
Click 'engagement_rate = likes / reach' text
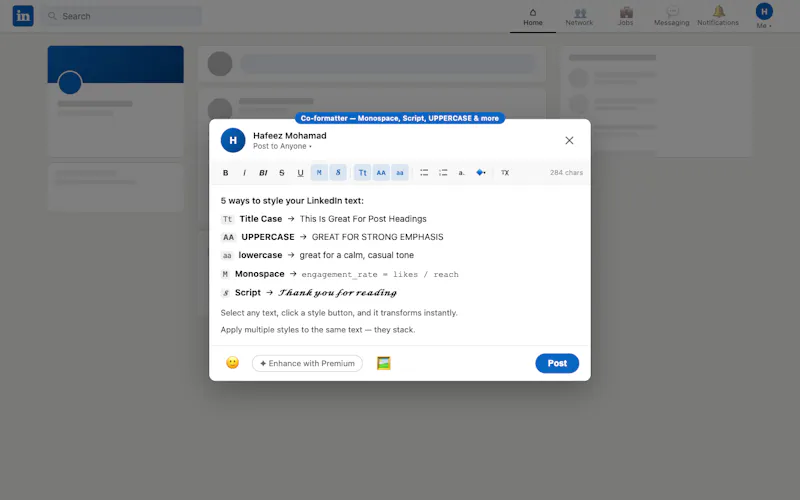point(380,274)
